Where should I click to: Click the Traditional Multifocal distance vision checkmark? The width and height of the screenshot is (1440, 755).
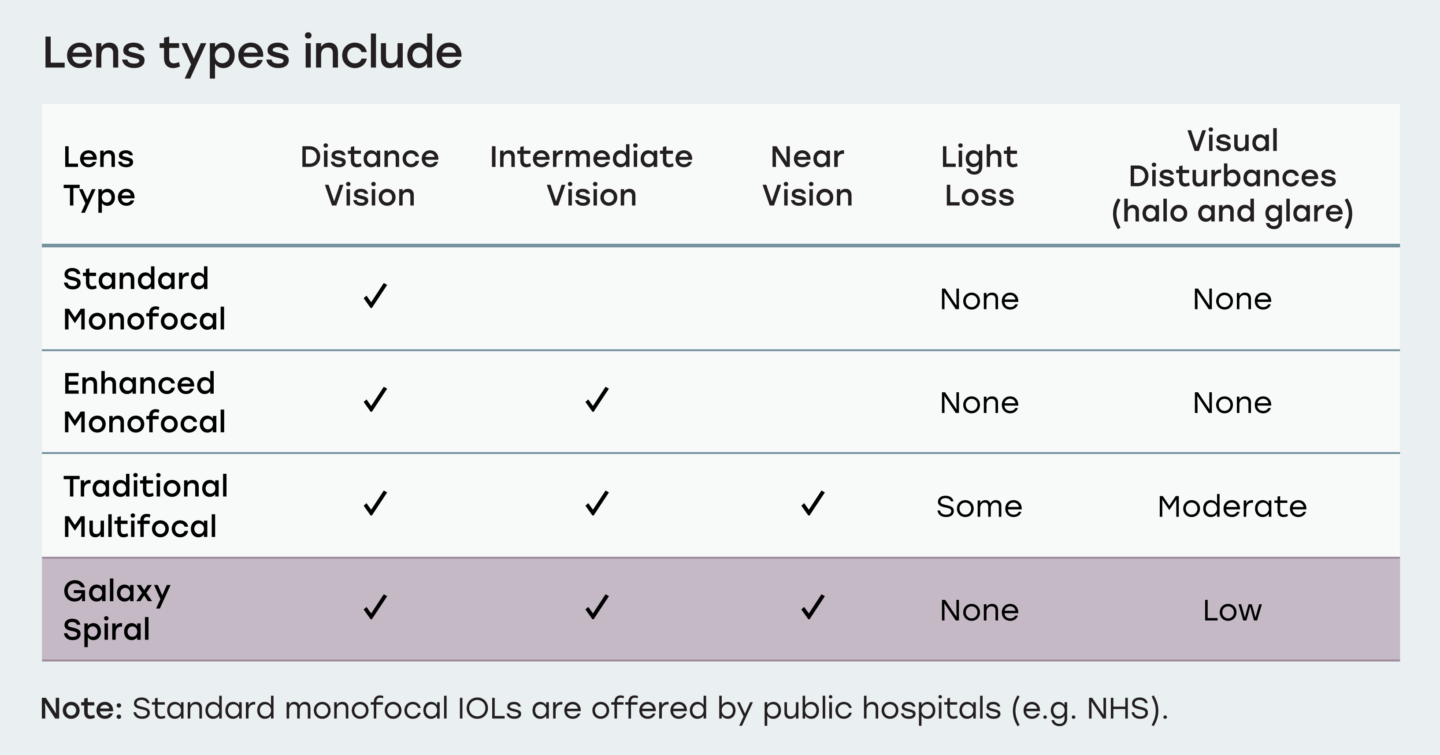tap(375, 503)
